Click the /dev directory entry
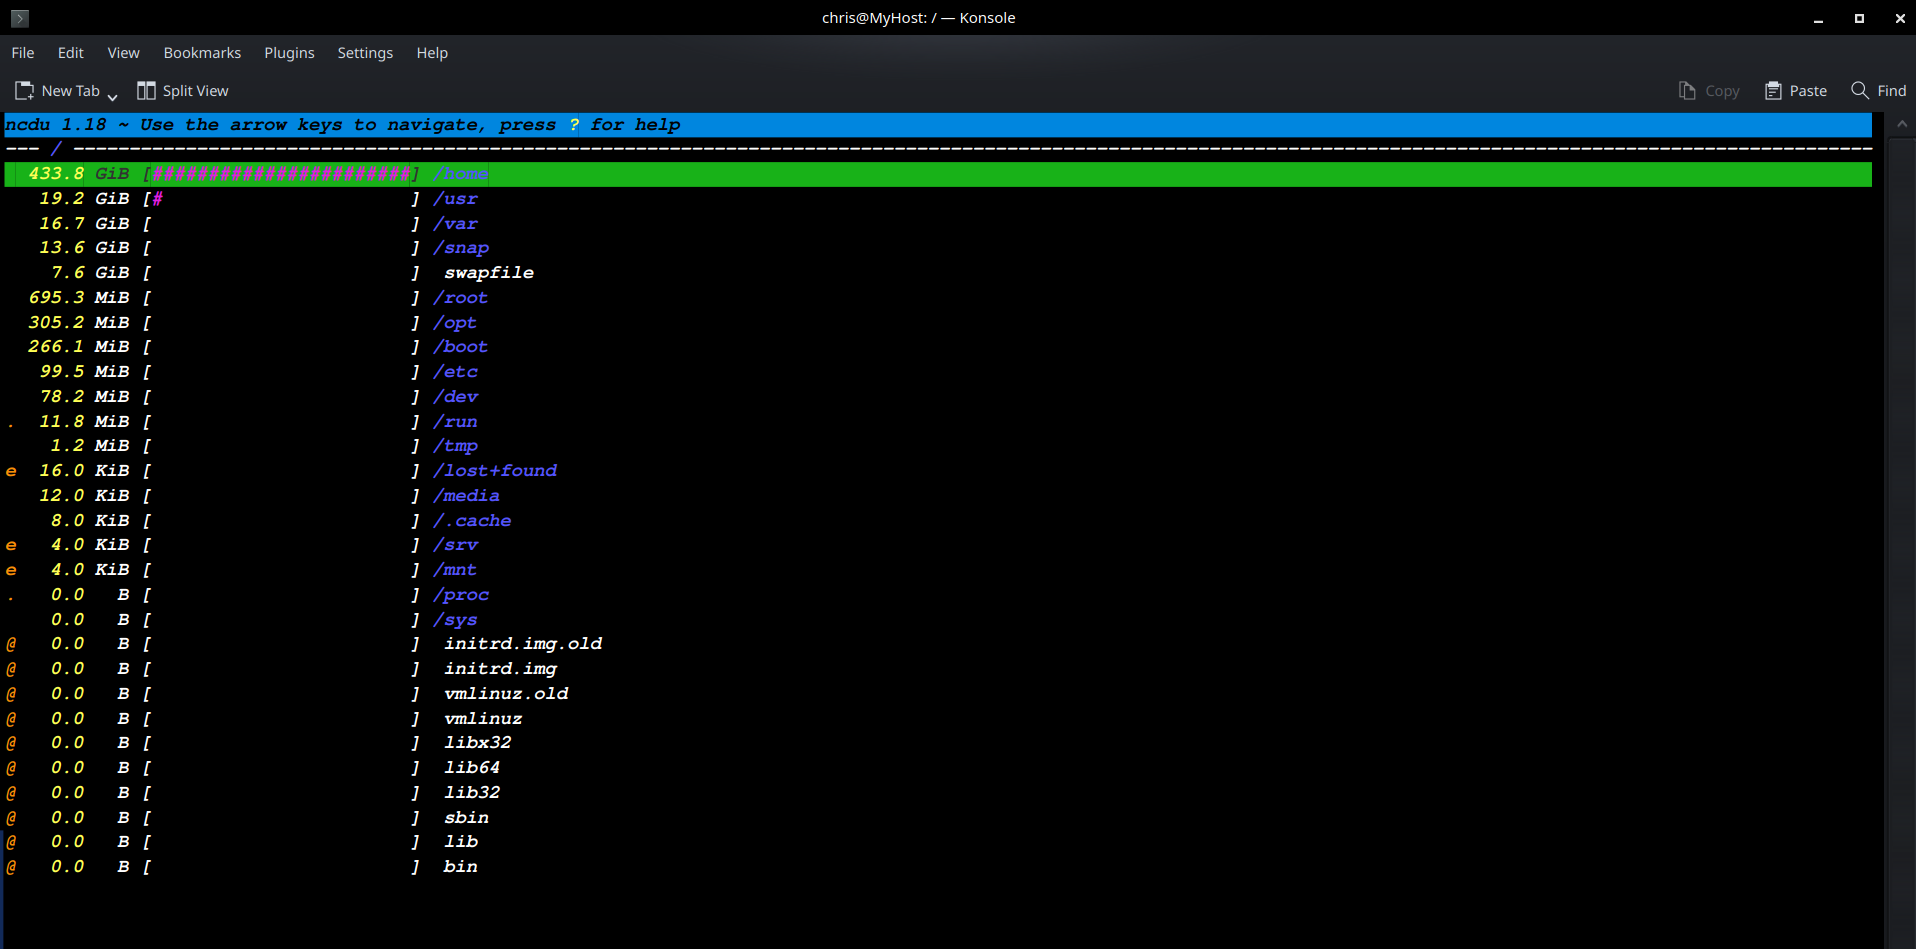 tap(455, 397)
